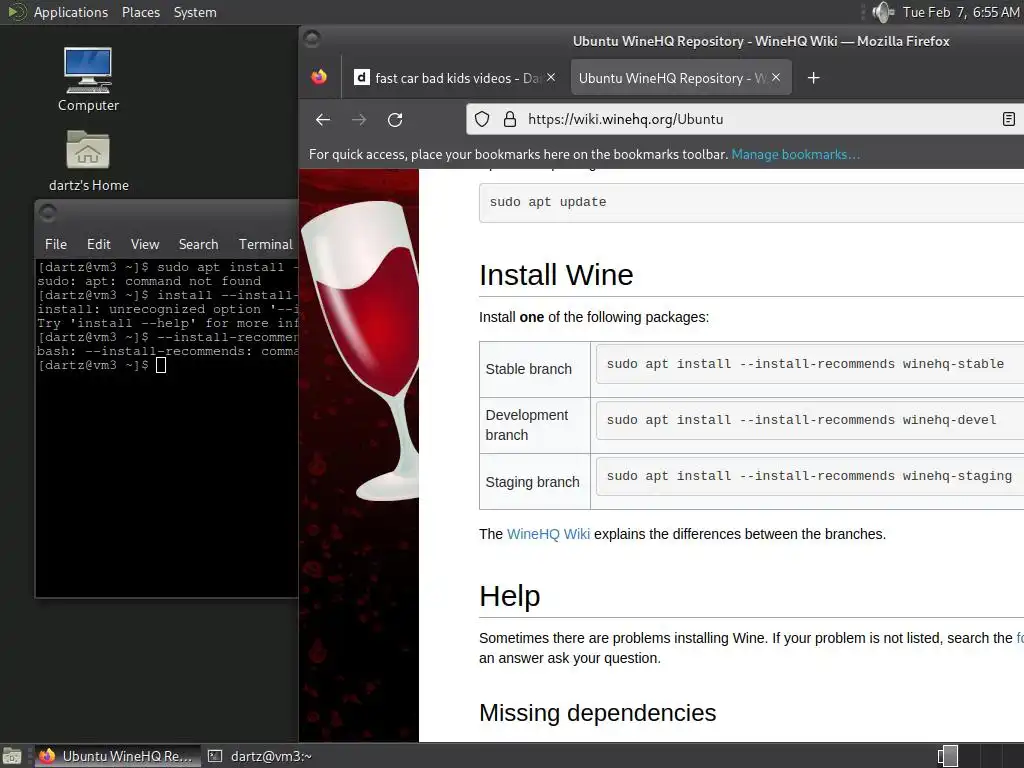Open the Terminal menu in terminal window
This screenshot has height=768, width=1024.
coord(265,244)
